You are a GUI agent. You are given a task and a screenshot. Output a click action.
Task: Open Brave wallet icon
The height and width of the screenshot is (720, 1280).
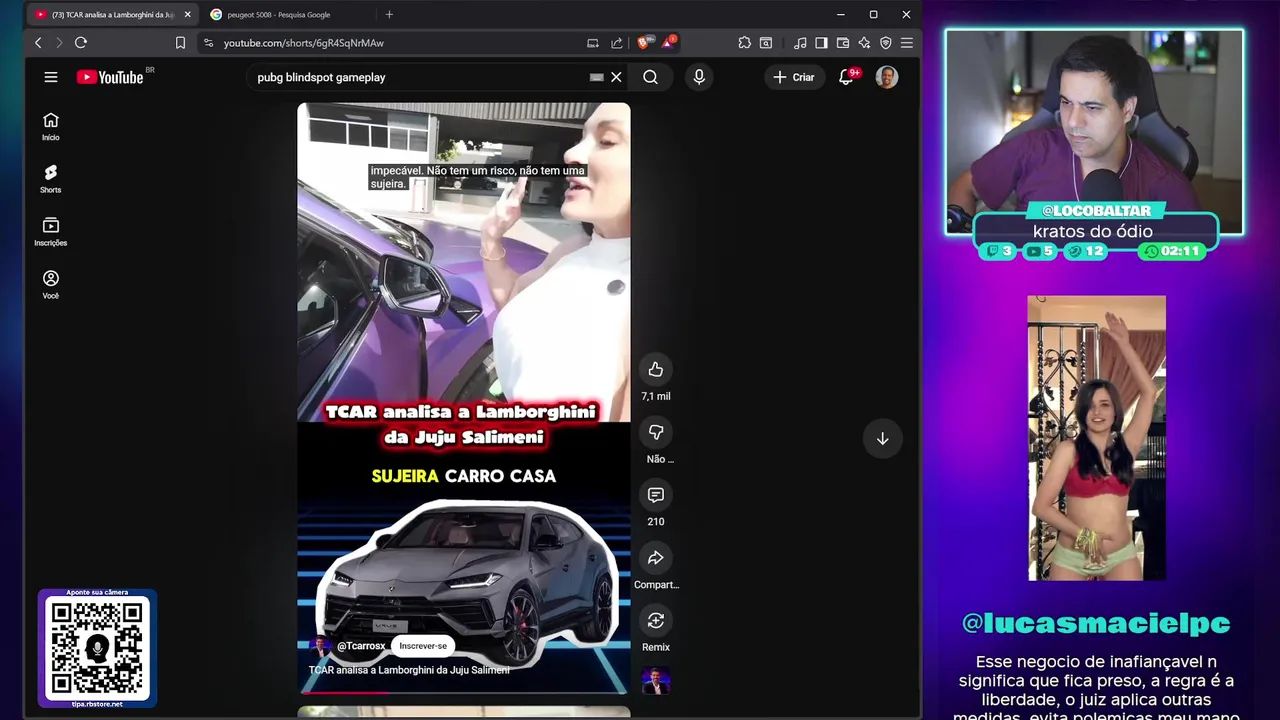(843, 43)
